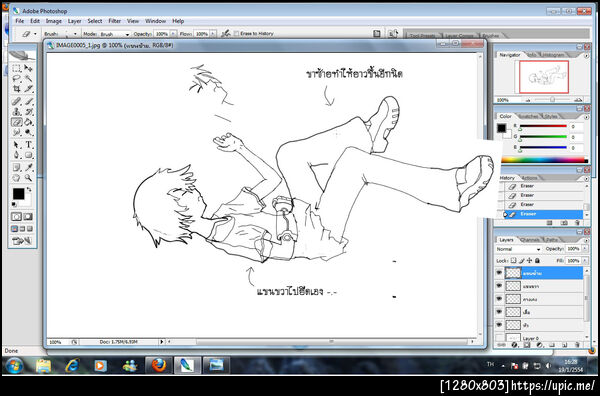The image size is (600, 396).
Task: Create a new layer from Layers panel
Action: click(x=565, y=344)
